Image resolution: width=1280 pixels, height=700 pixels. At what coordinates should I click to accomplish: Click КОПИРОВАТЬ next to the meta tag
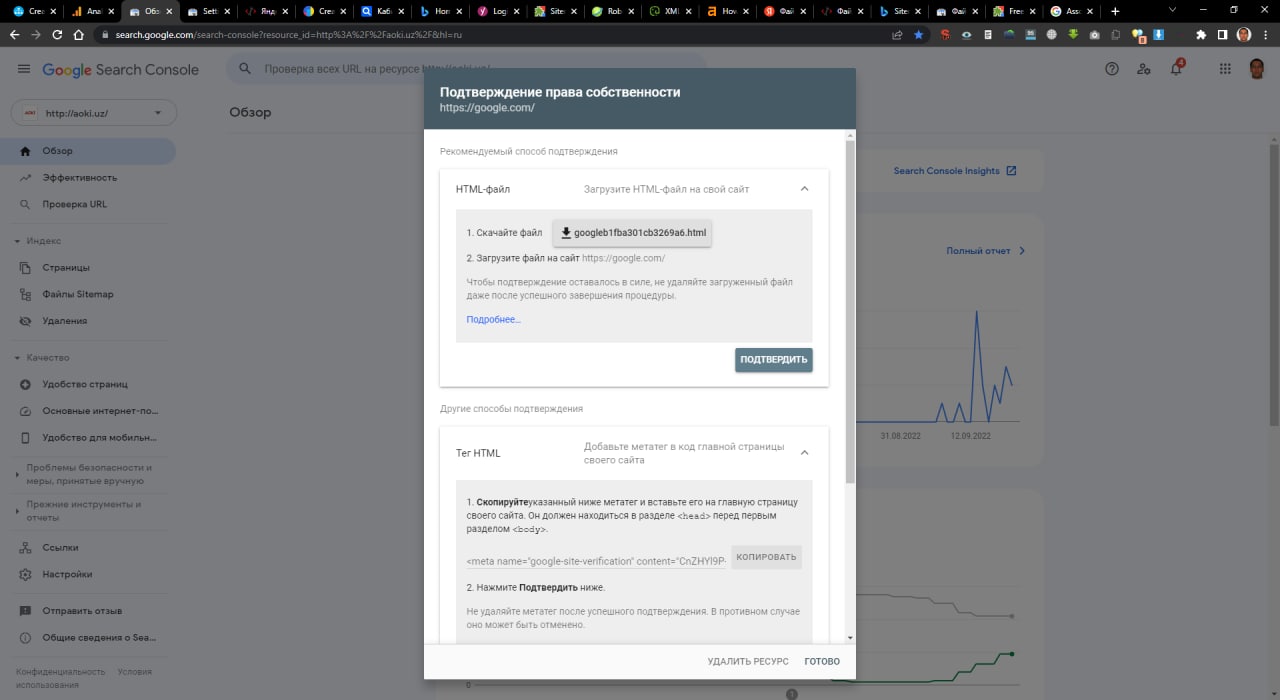766,557
